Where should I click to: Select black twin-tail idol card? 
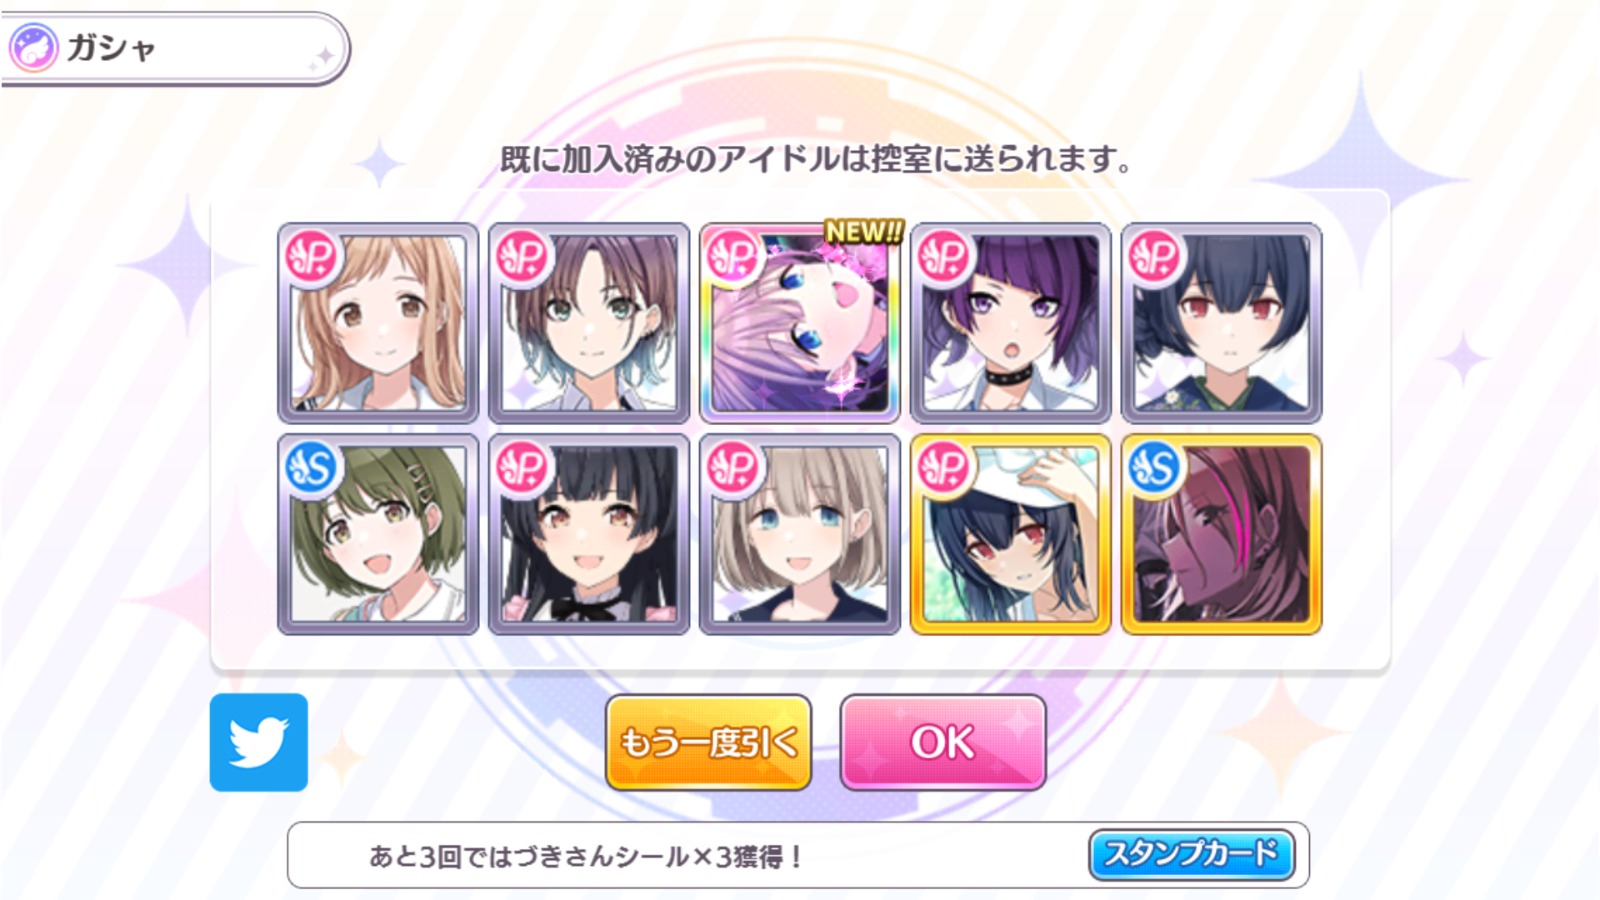(589, 534)
